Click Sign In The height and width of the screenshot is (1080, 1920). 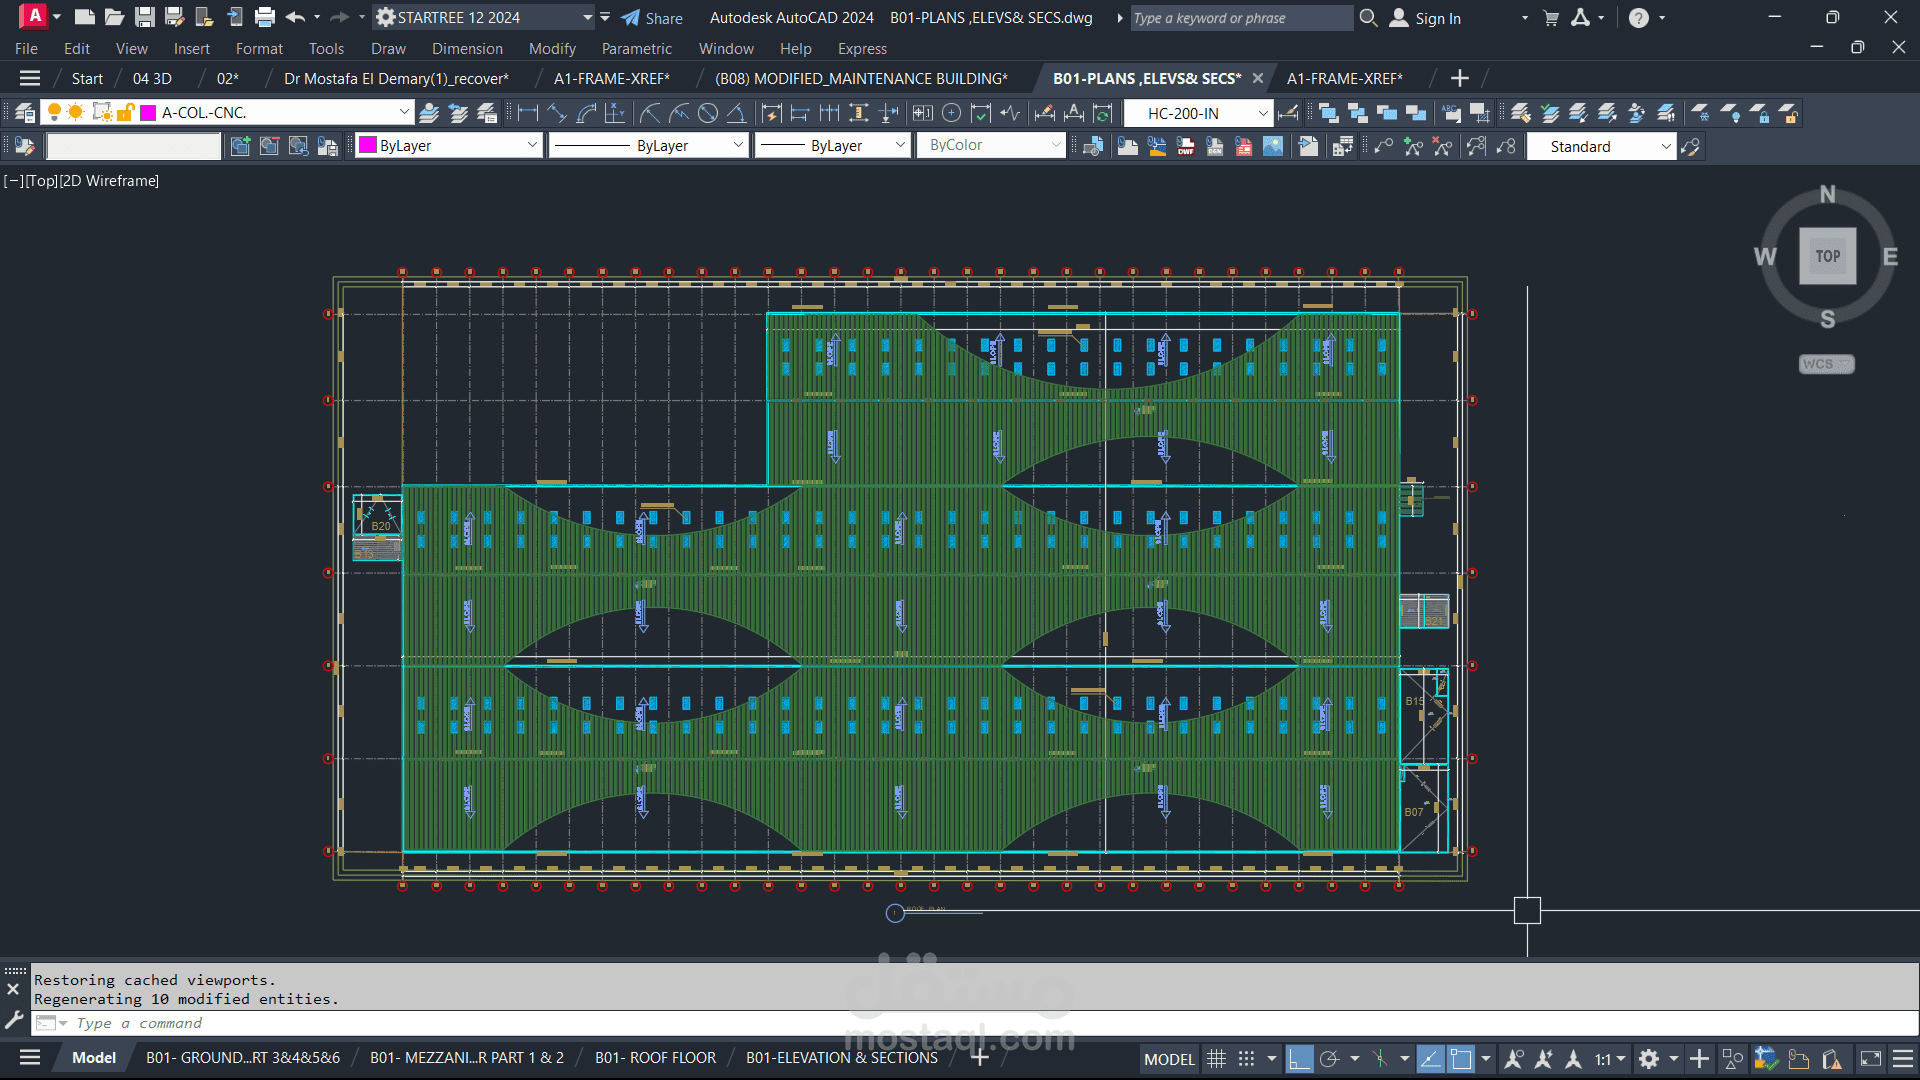point(1437,18)
